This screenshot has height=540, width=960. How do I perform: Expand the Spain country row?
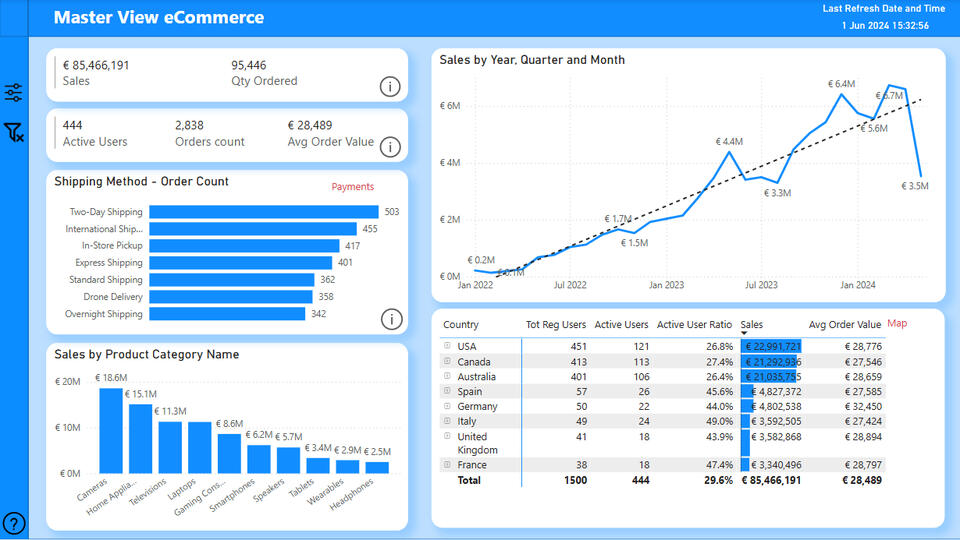pos(447,392)
